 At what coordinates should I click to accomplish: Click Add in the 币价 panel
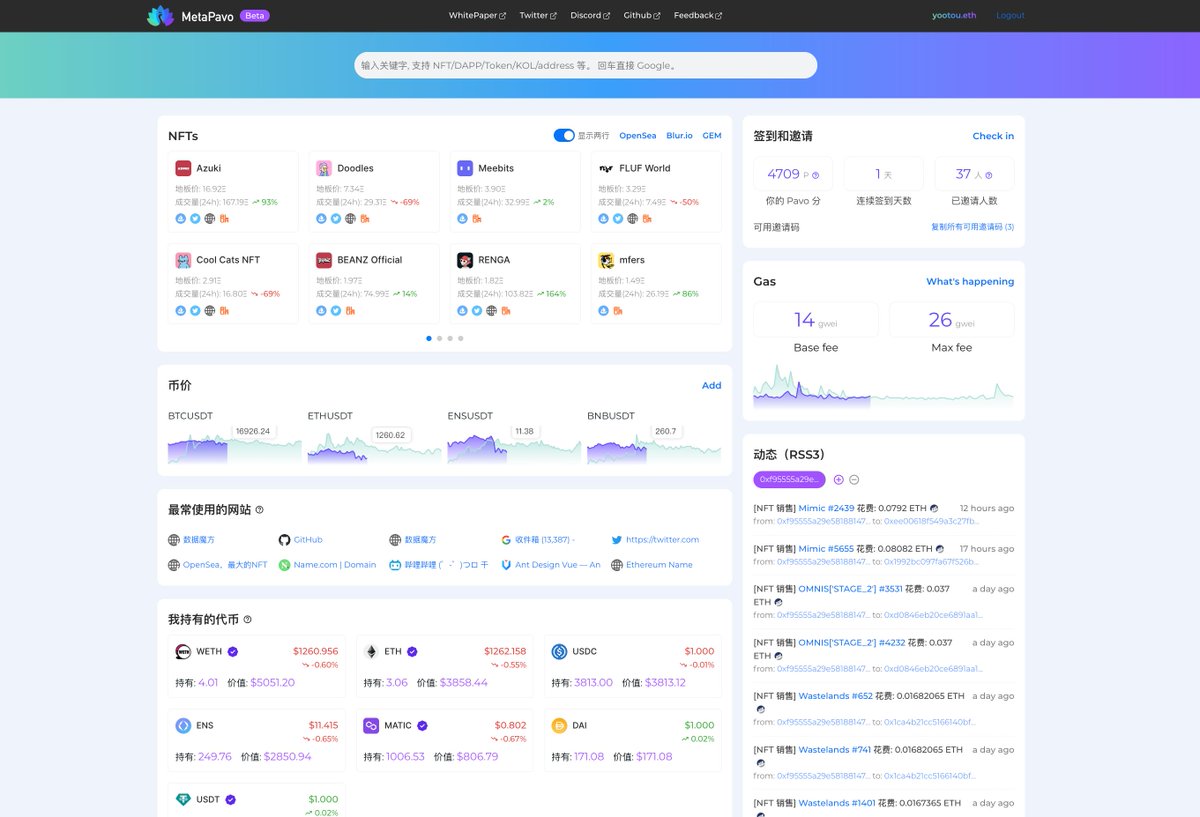(711, 385)
